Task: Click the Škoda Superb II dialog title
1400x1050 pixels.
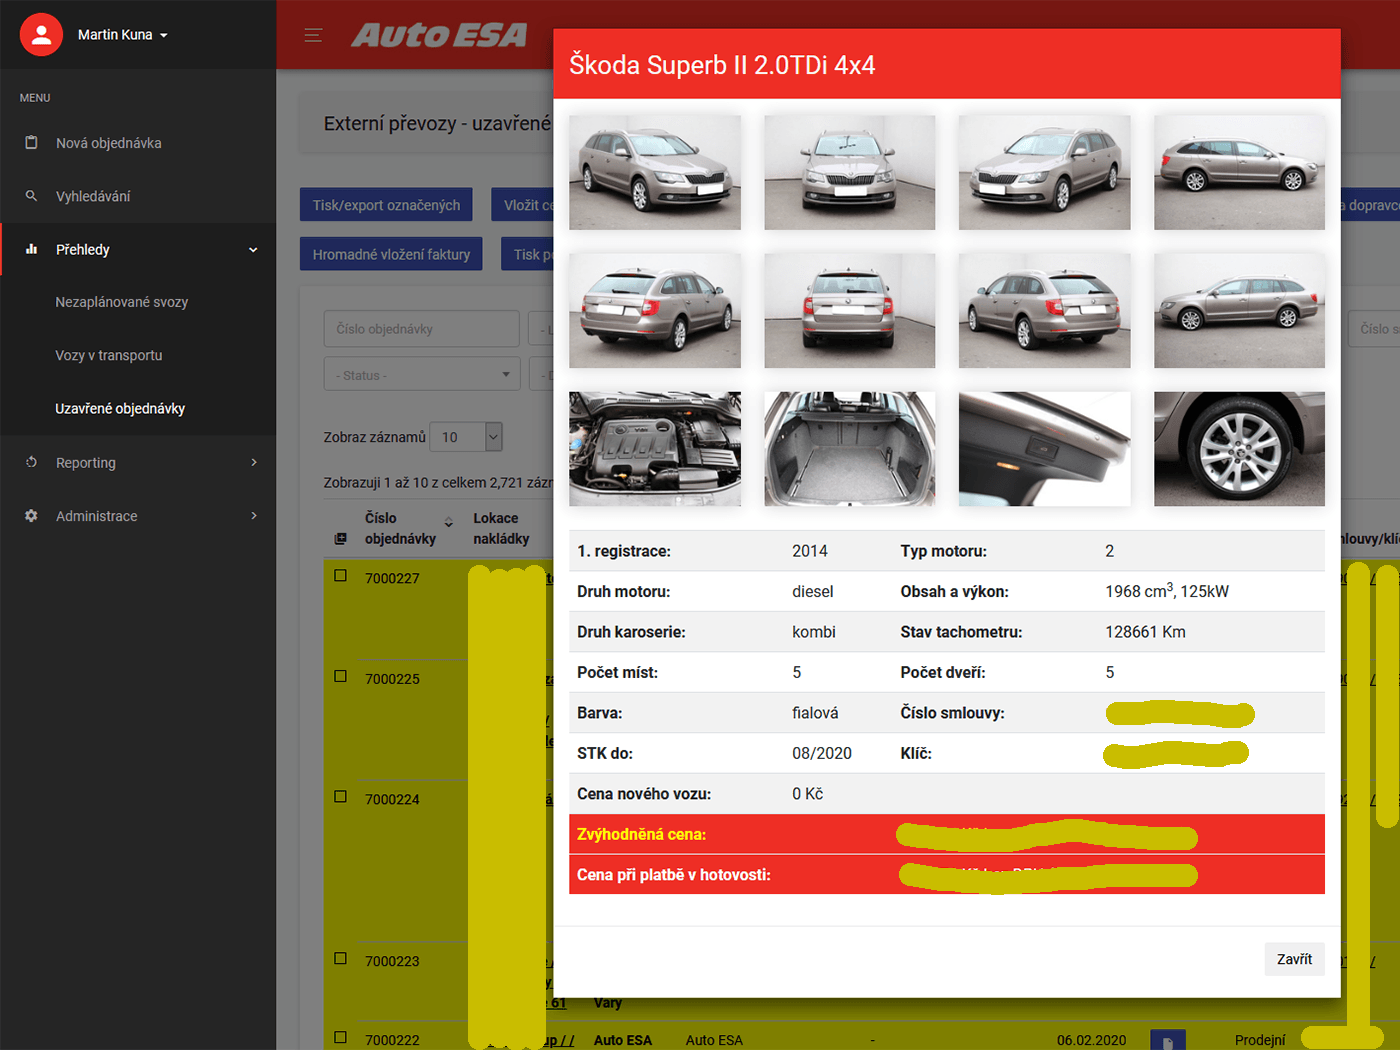Action: 722,65
